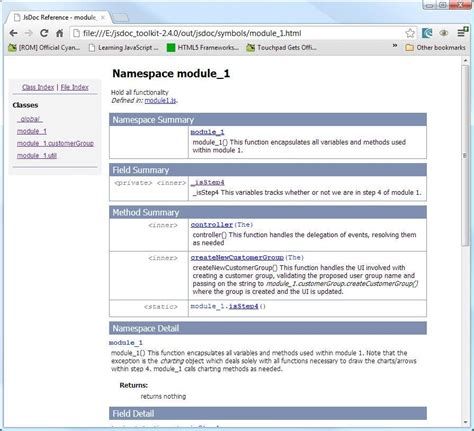Viewport: 474px width, 431px height.
Task: Click the Namespace Detail section header
Action: pyautogui.click(x=268, y=328)
